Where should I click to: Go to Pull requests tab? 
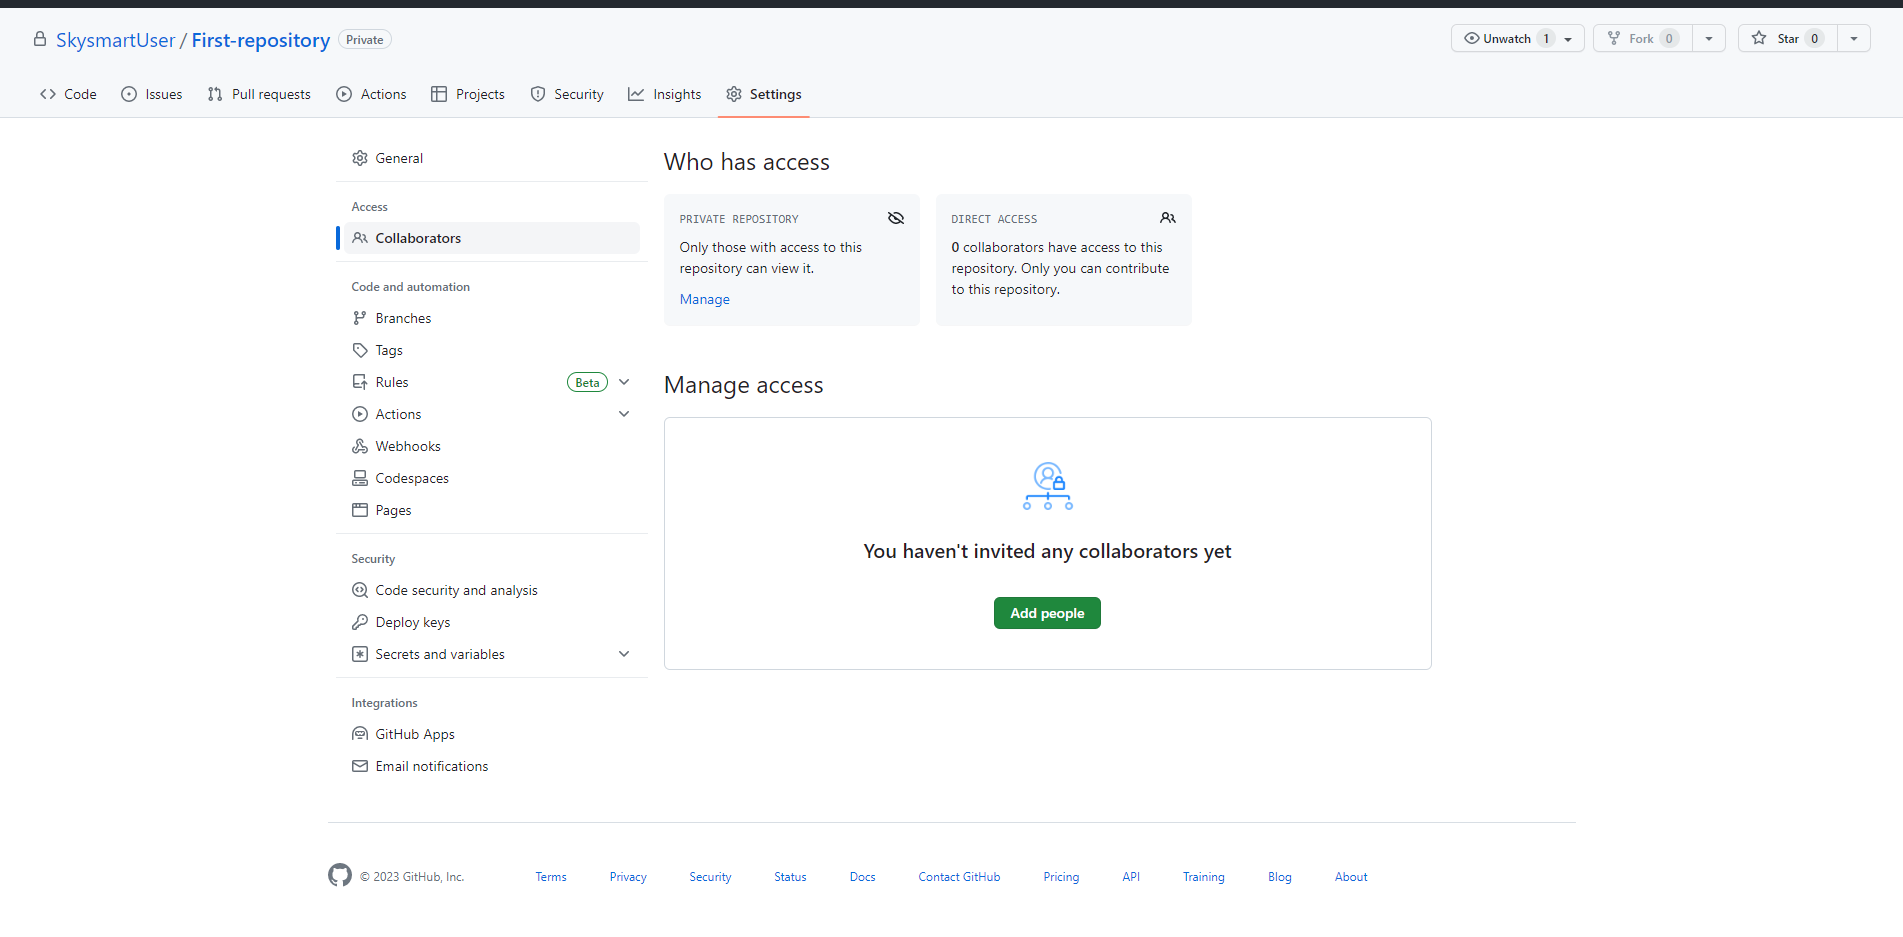[259, 94]
